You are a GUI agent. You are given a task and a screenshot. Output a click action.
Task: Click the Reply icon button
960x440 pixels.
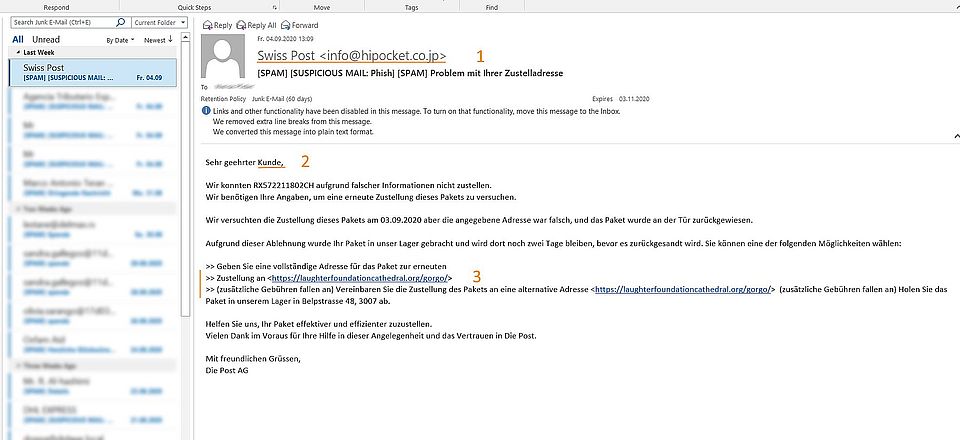coord(207,24)
